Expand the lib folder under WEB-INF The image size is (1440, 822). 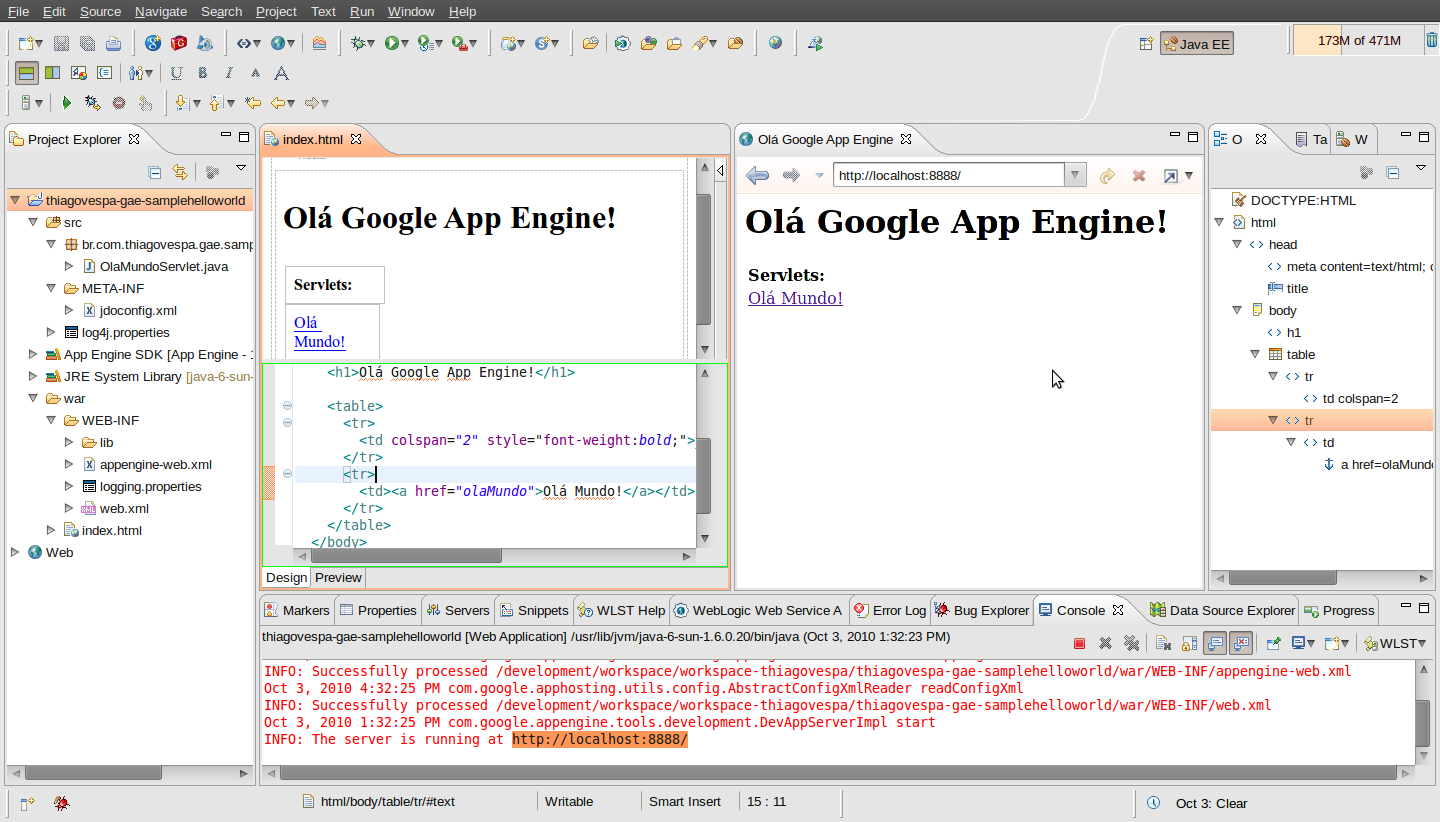click(x=69, y=442)
